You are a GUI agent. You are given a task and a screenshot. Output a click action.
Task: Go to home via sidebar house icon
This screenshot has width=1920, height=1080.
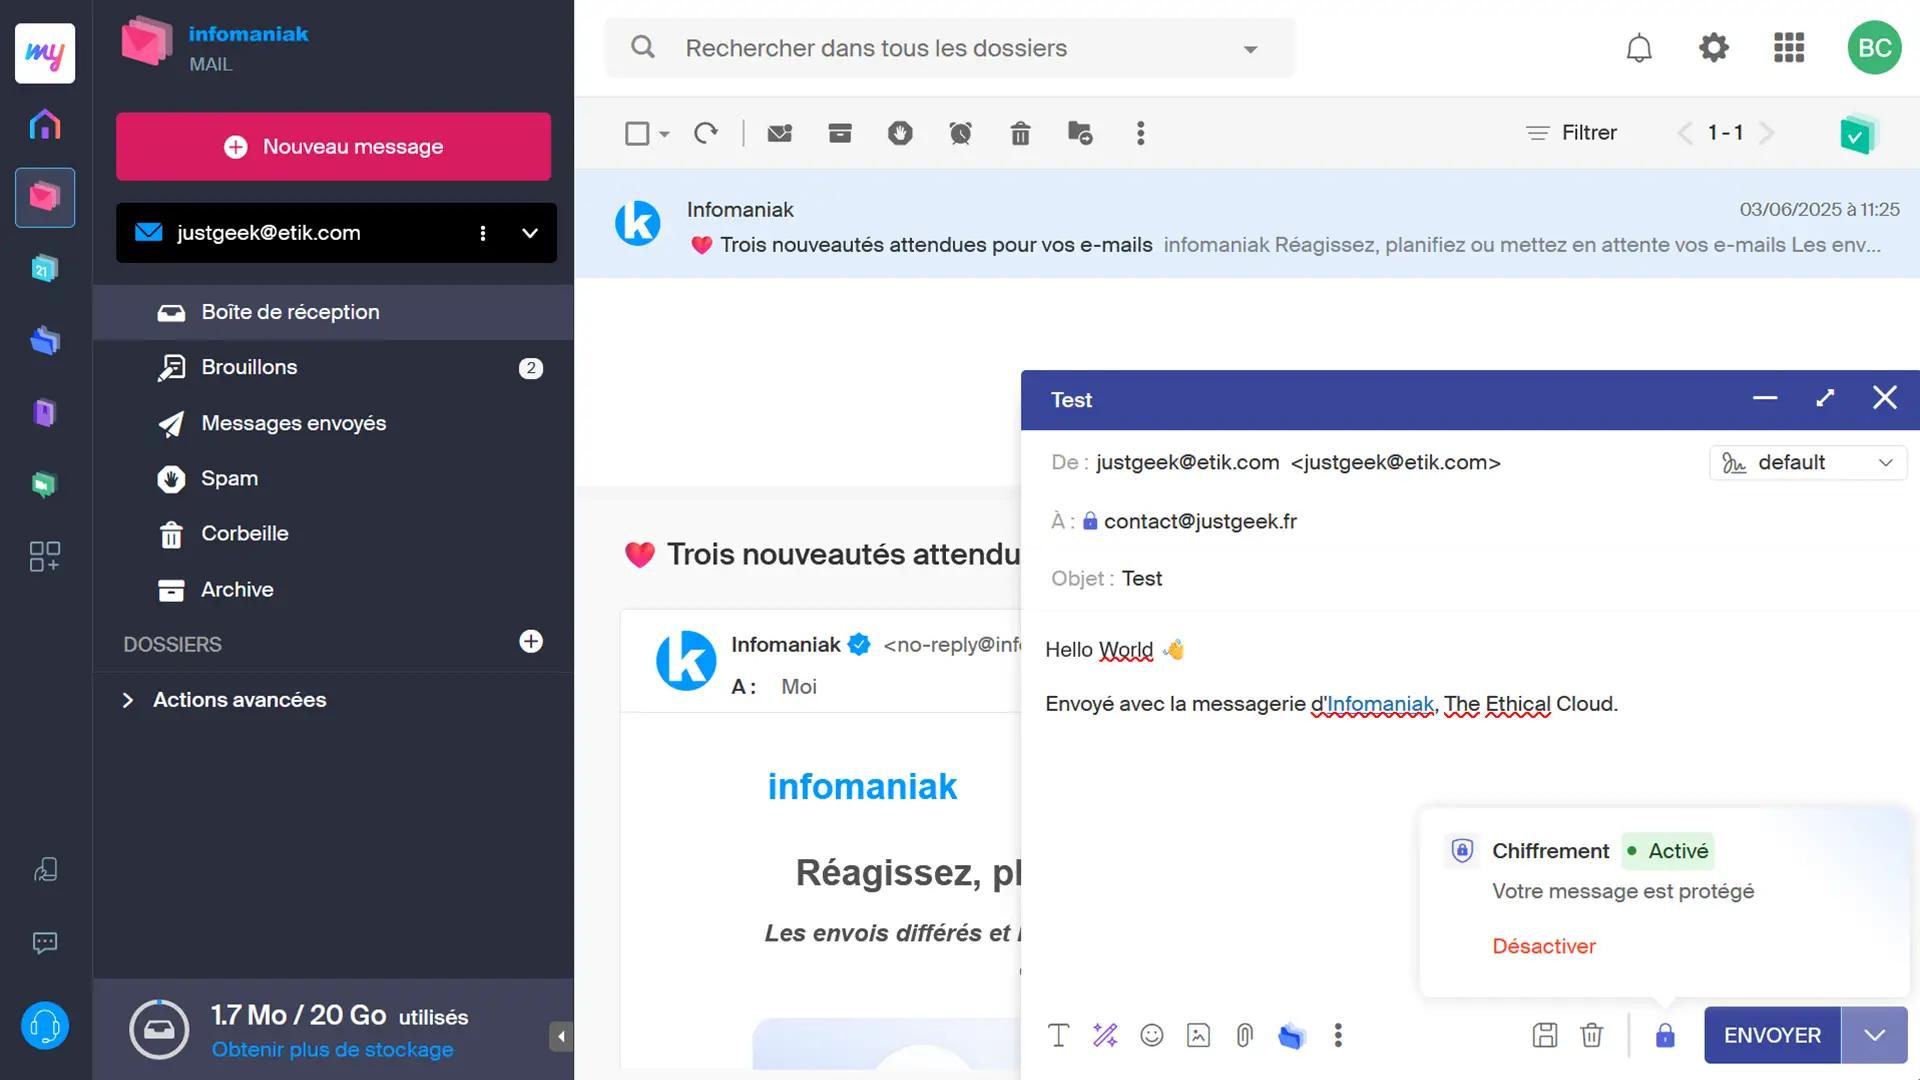click(x=45, y=125)
